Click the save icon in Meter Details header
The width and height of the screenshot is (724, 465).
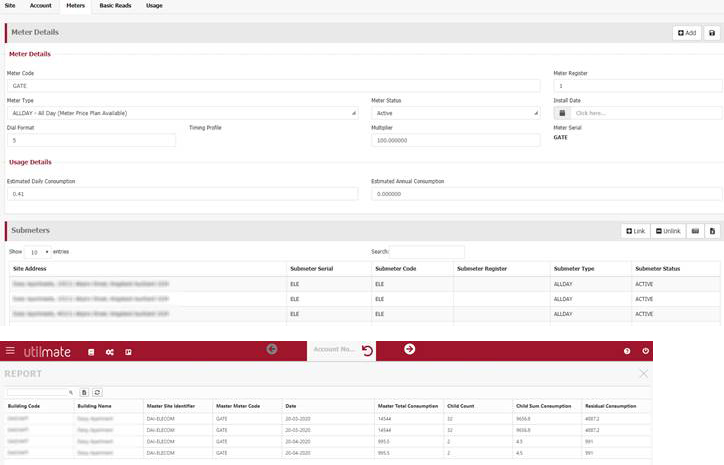(712, 33)
